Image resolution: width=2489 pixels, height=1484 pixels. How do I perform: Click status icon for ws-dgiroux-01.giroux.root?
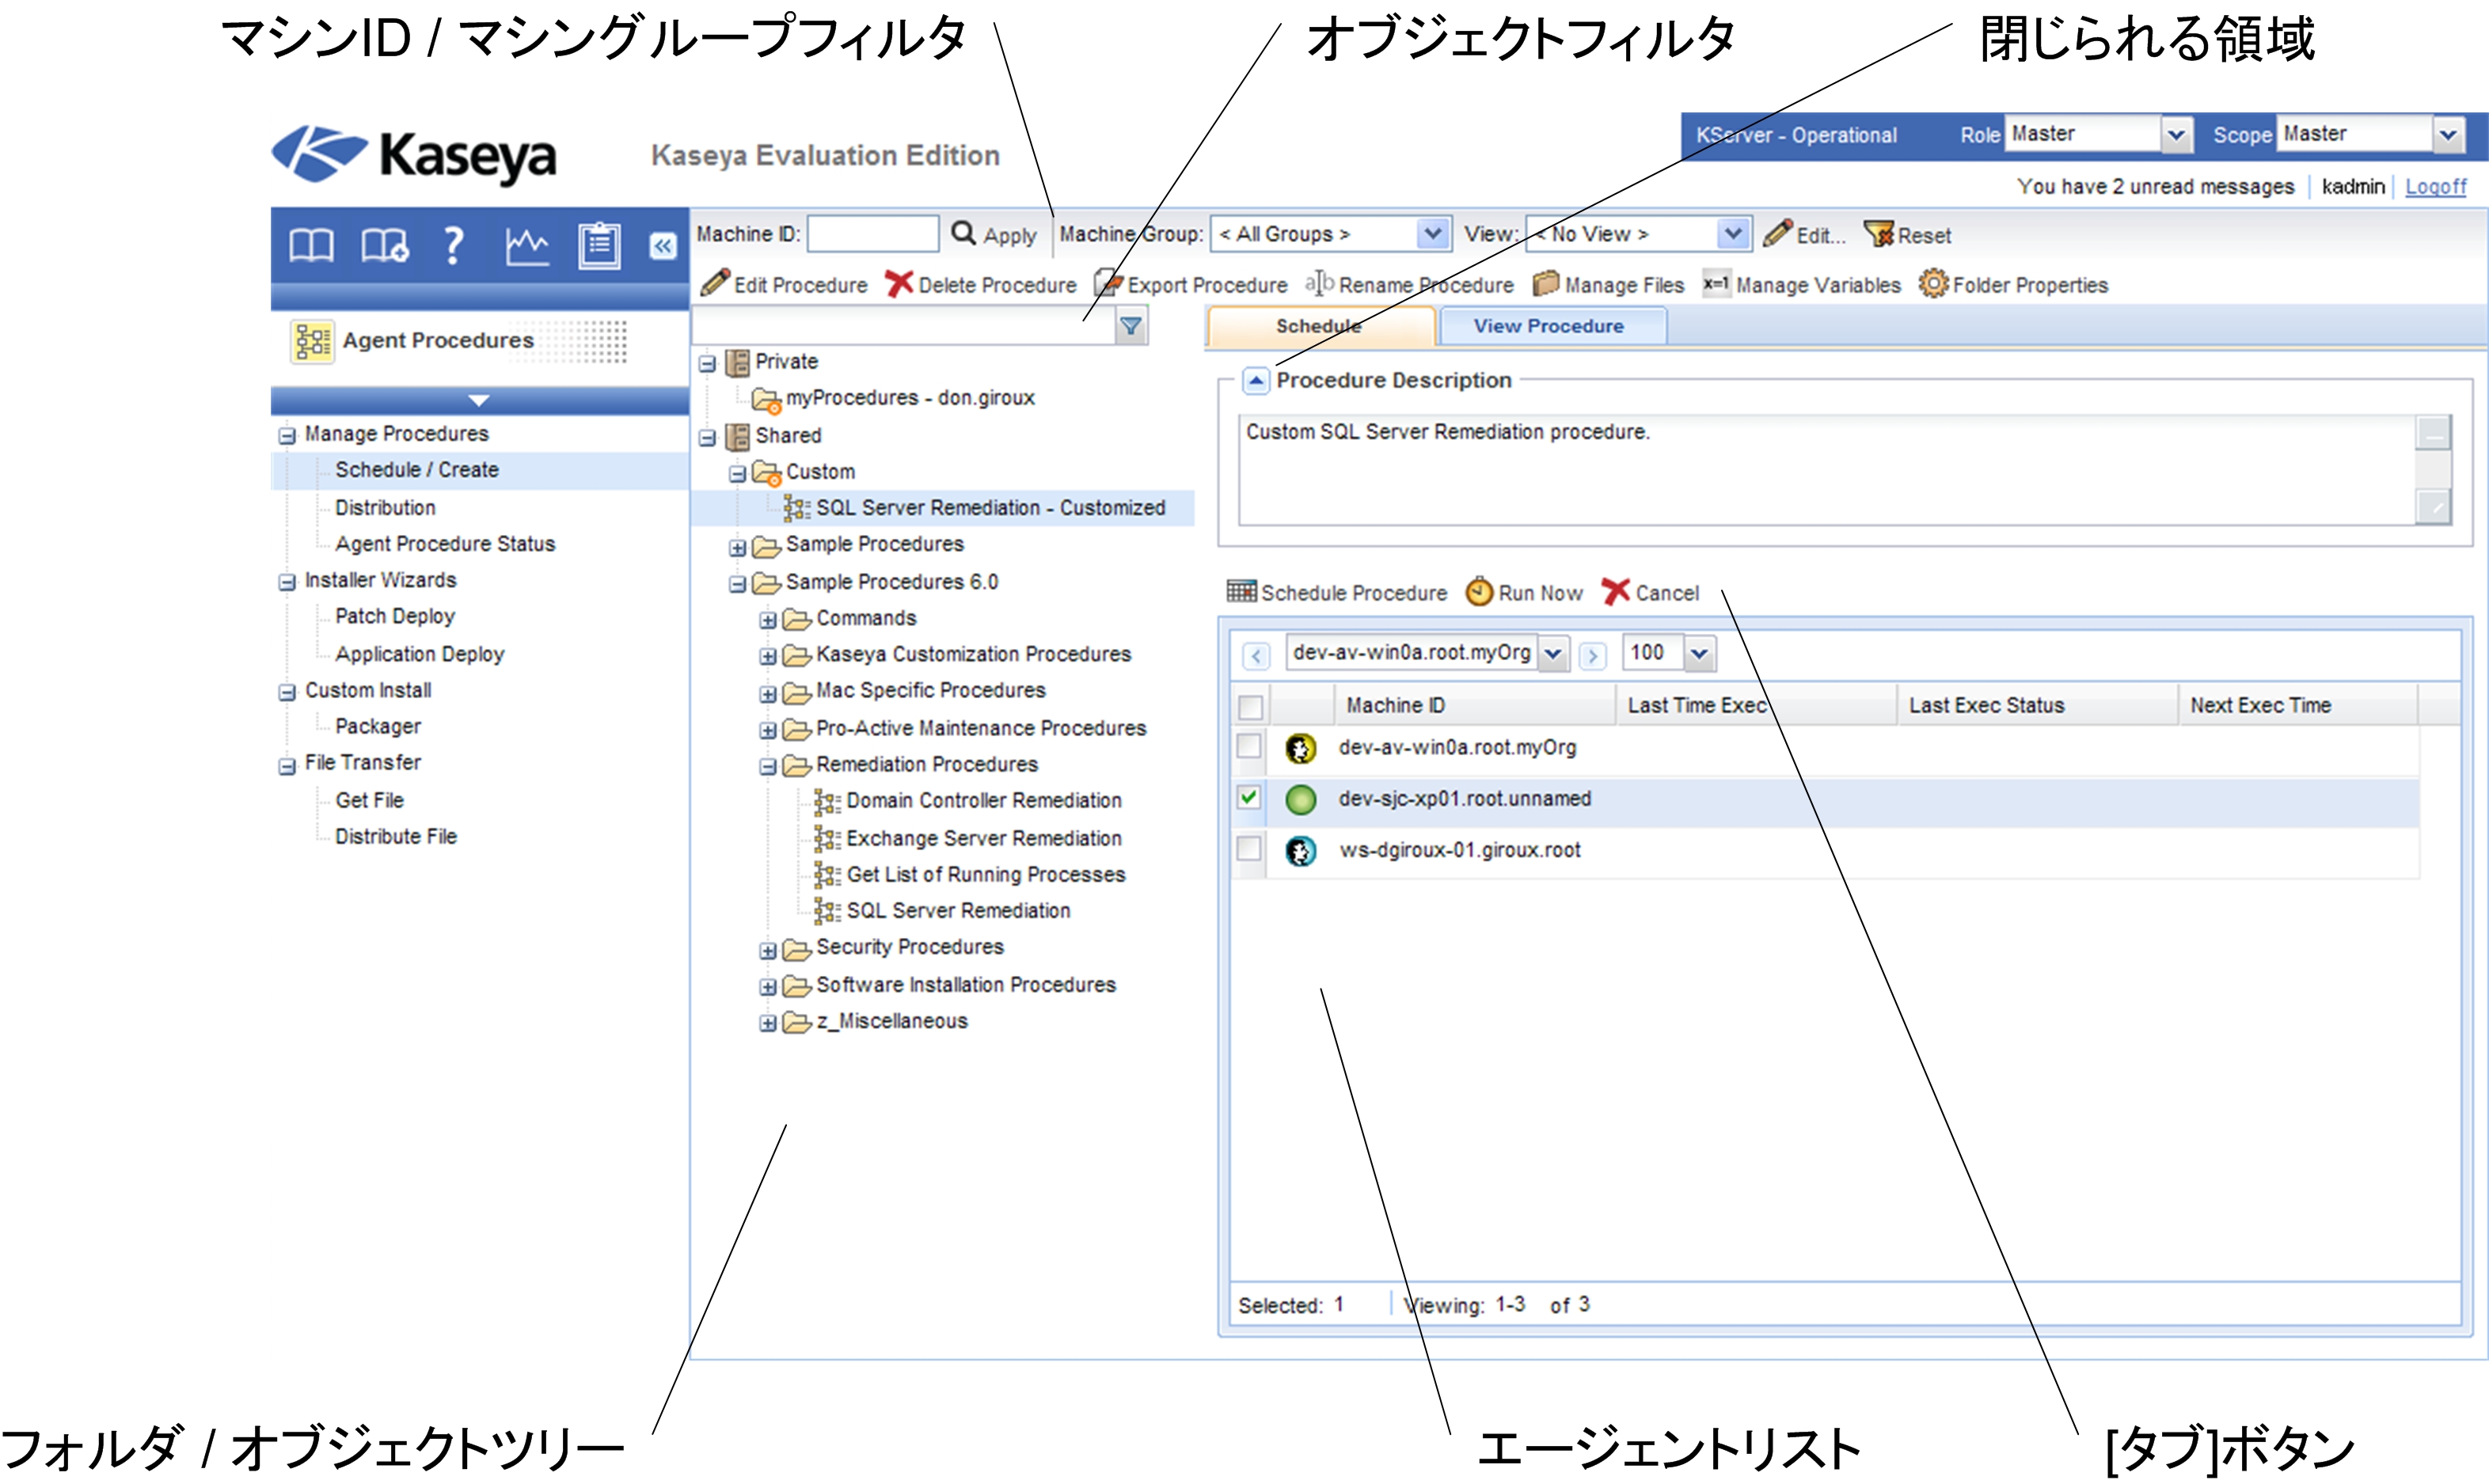1300,851
